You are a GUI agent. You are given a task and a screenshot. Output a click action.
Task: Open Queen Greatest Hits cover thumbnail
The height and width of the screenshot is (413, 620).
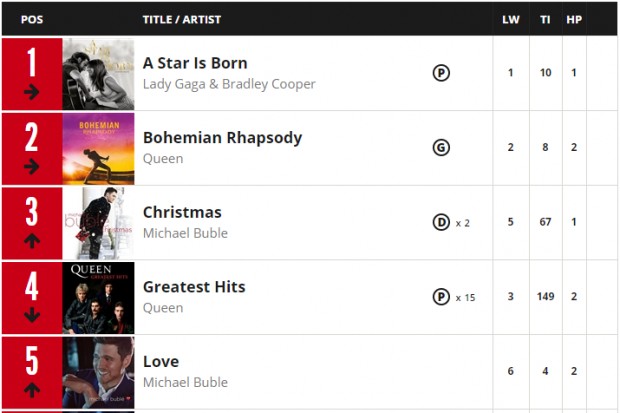98,298
